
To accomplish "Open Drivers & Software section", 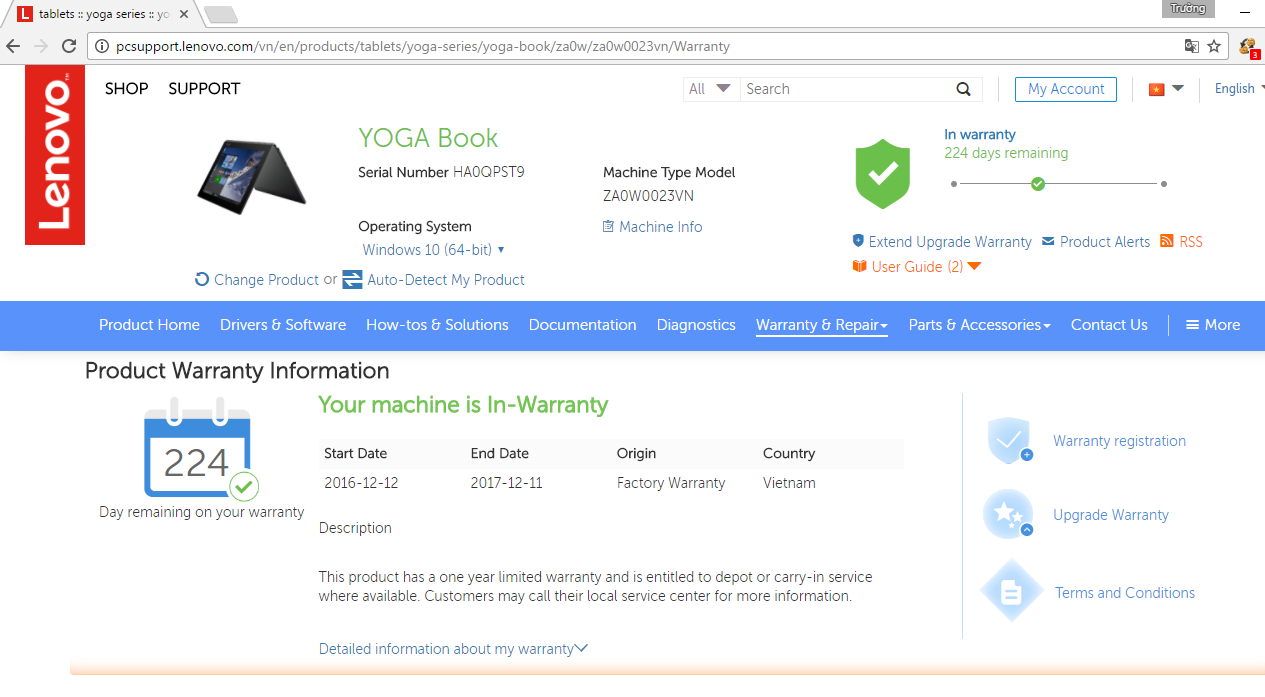I will [283, 325].
